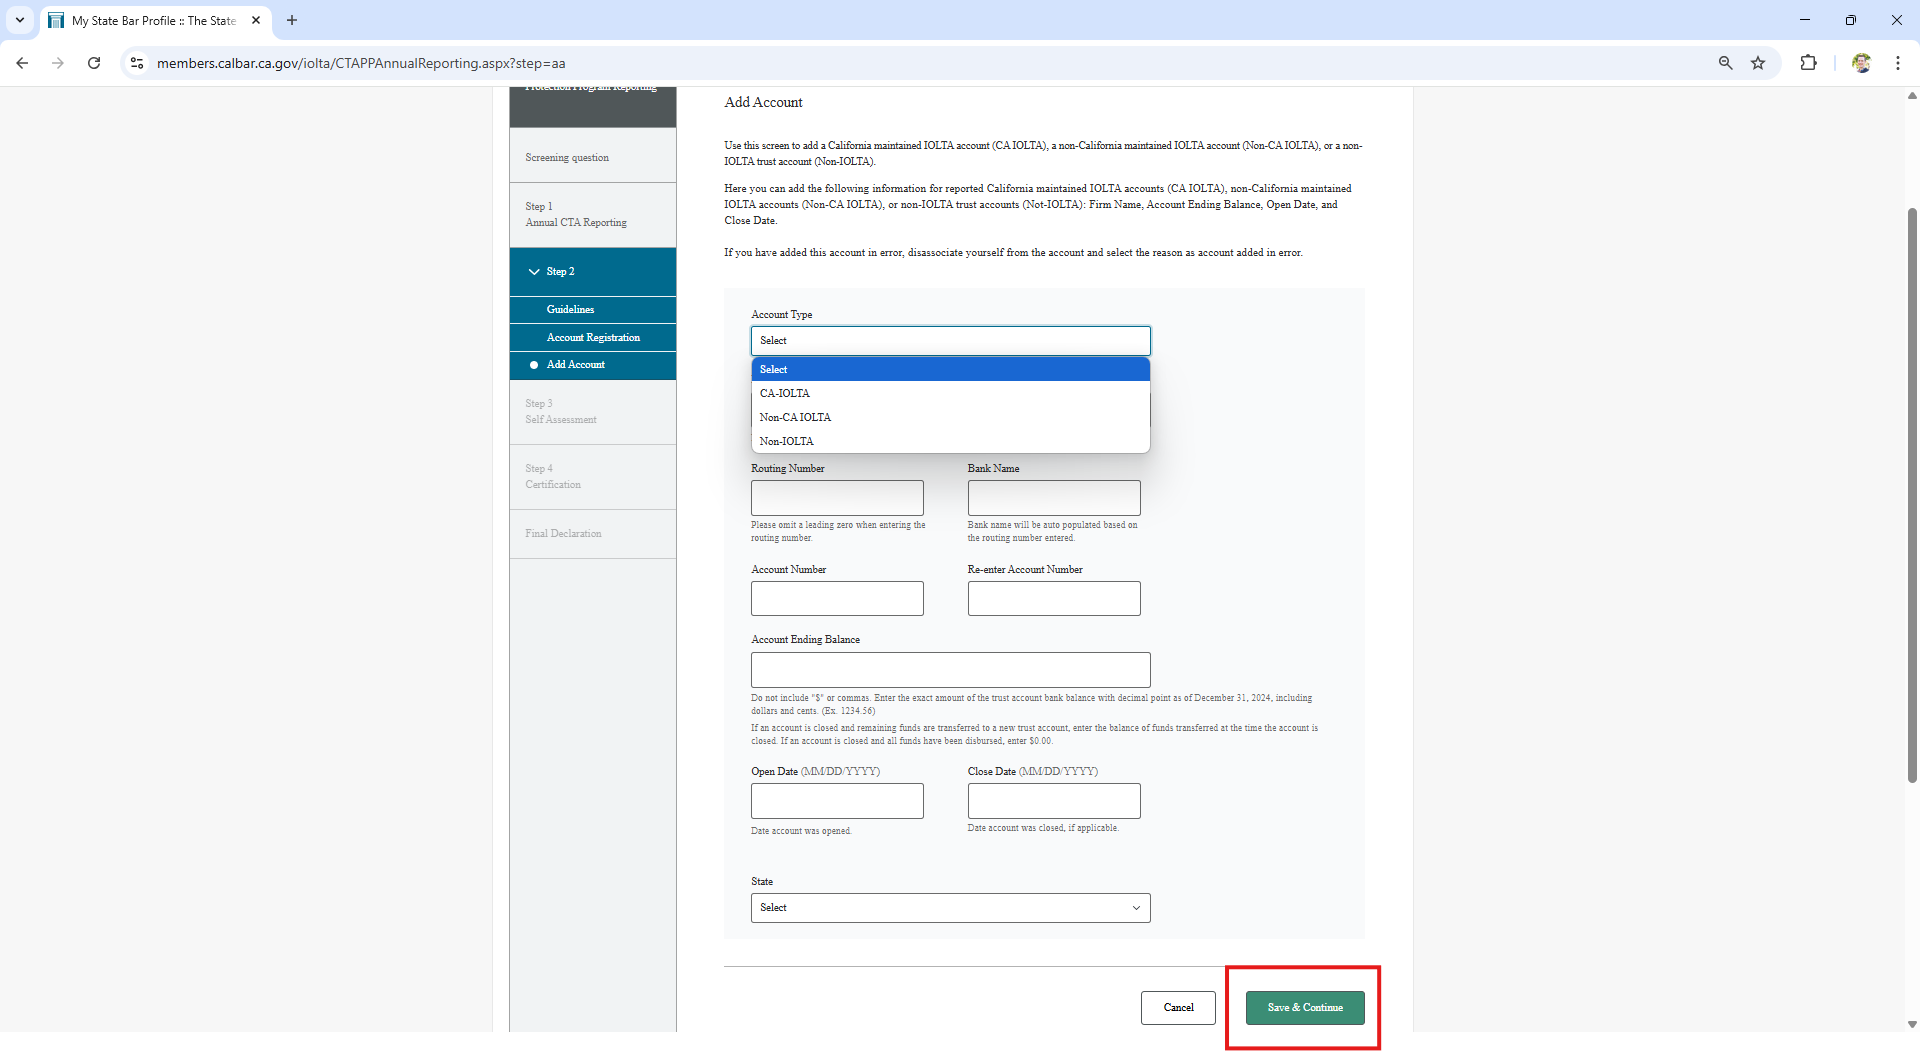Viewport: 1920px width, 1051px height.
Task: Open the tab search dropdown arrow
Action: click(x=20, y=20)
